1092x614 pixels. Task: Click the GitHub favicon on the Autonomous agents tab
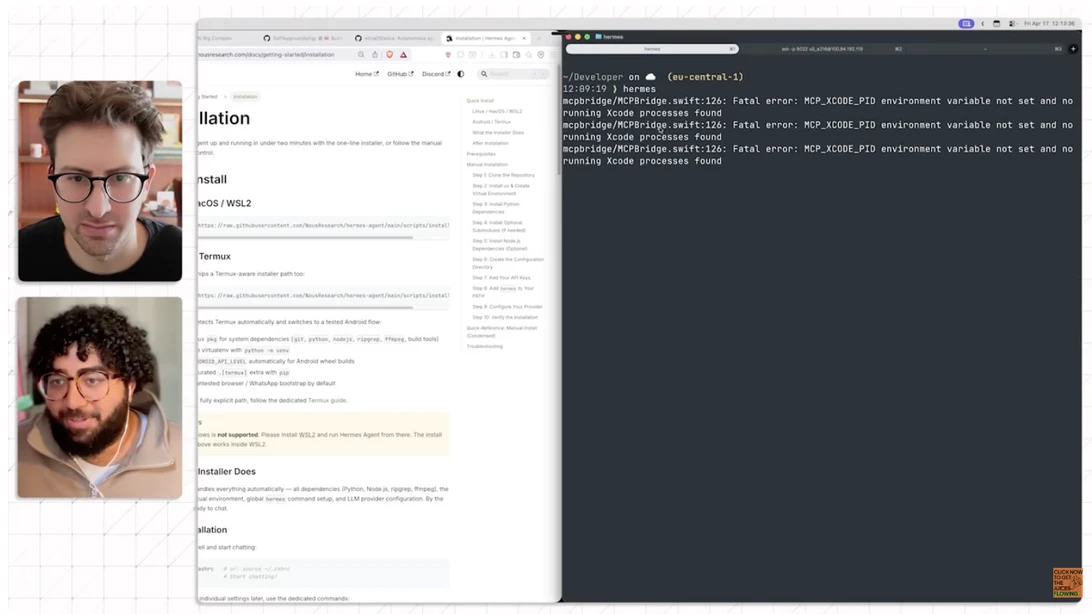pos(358,38)
